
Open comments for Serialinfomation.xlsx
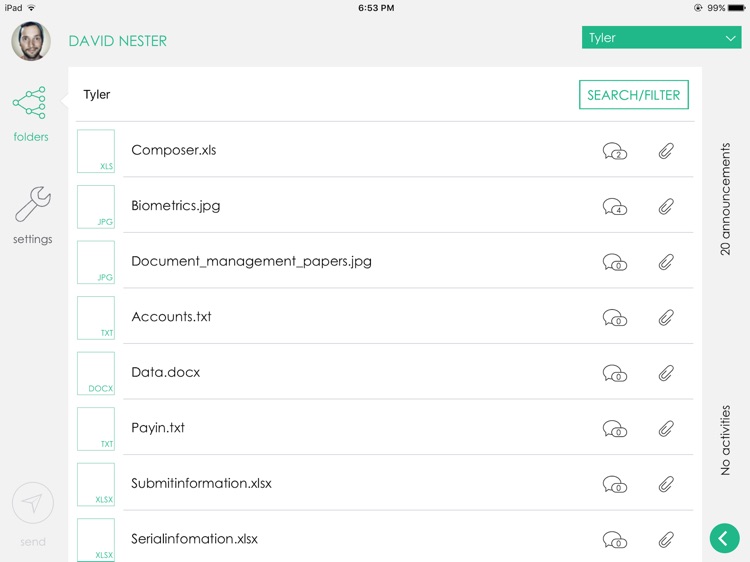click(615, 540)
